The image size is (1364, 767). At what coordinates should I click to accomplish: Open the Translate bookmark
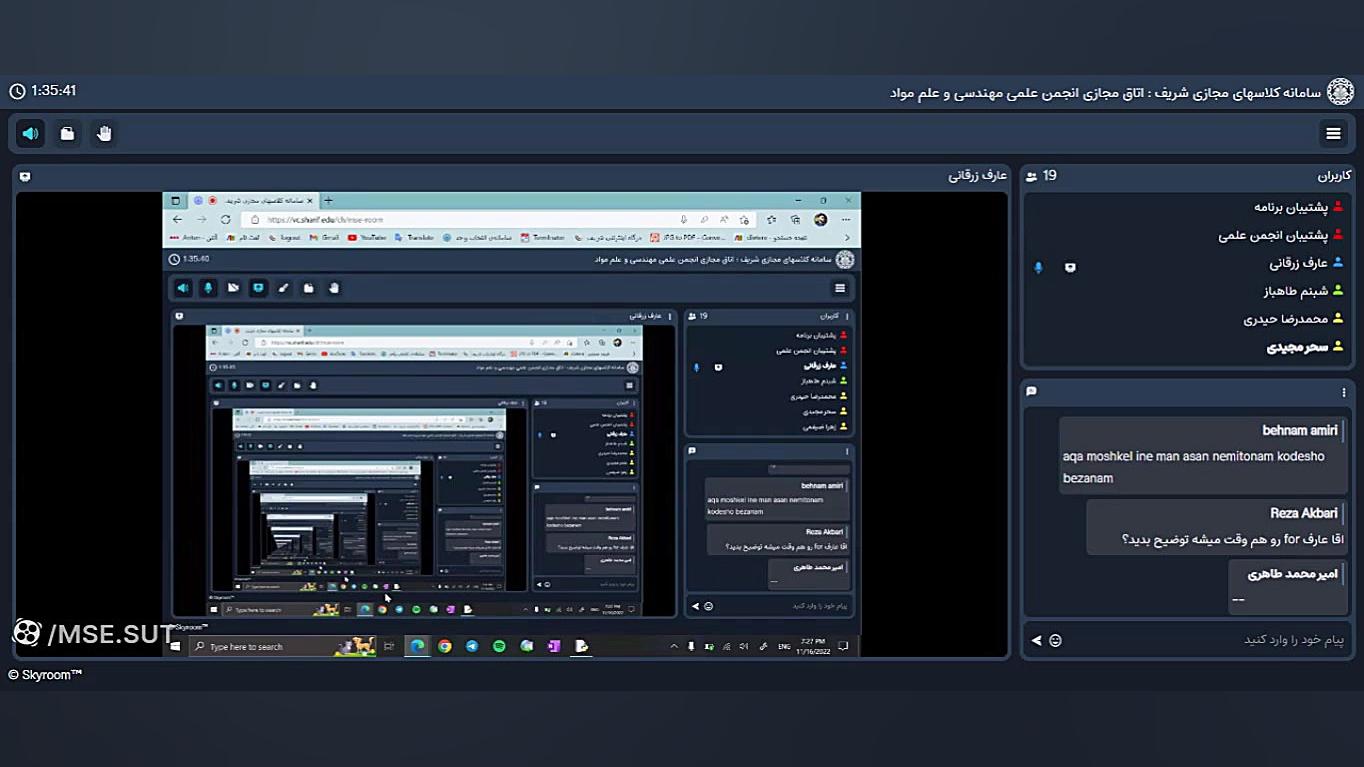coord(414,238)
